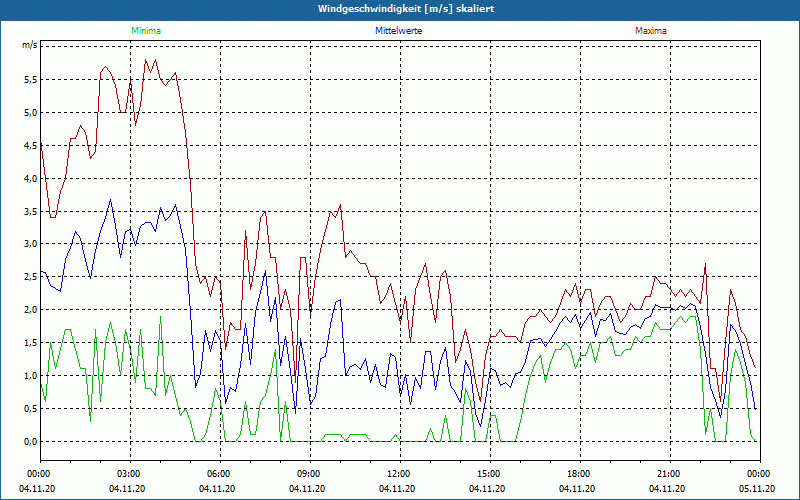Screen dimensions: 800x500
Task: Click the 15:00 time axis label
Action: [x=490, y=474]
